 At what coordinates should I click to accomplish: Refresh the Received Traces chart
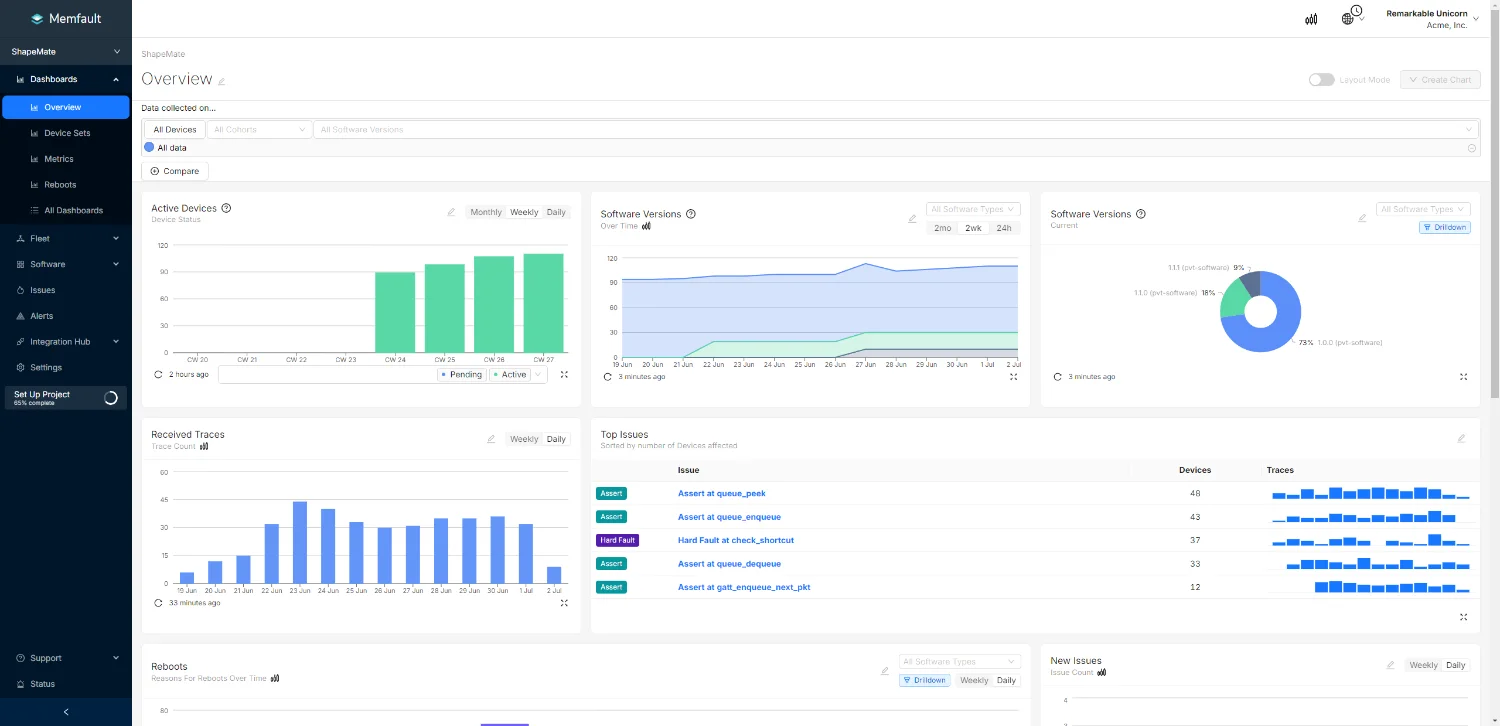pos(158,603)
